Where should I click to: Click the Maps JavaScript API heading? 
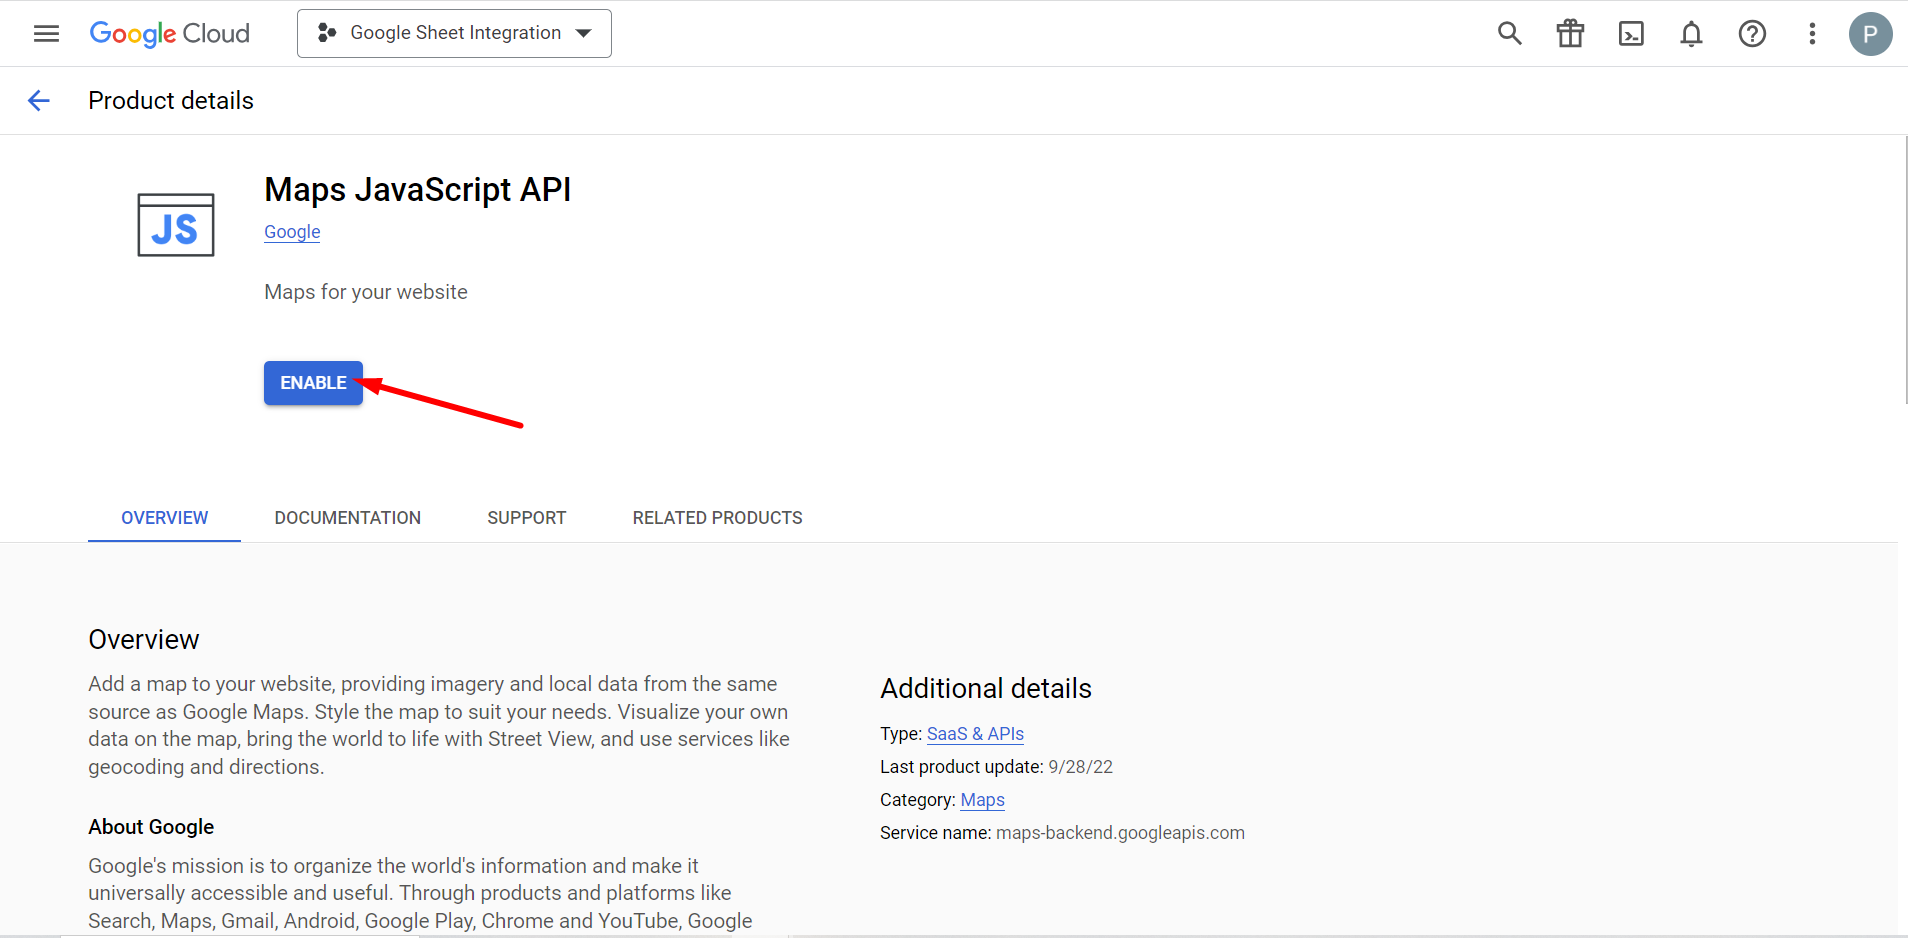click(x=418, y=189)
